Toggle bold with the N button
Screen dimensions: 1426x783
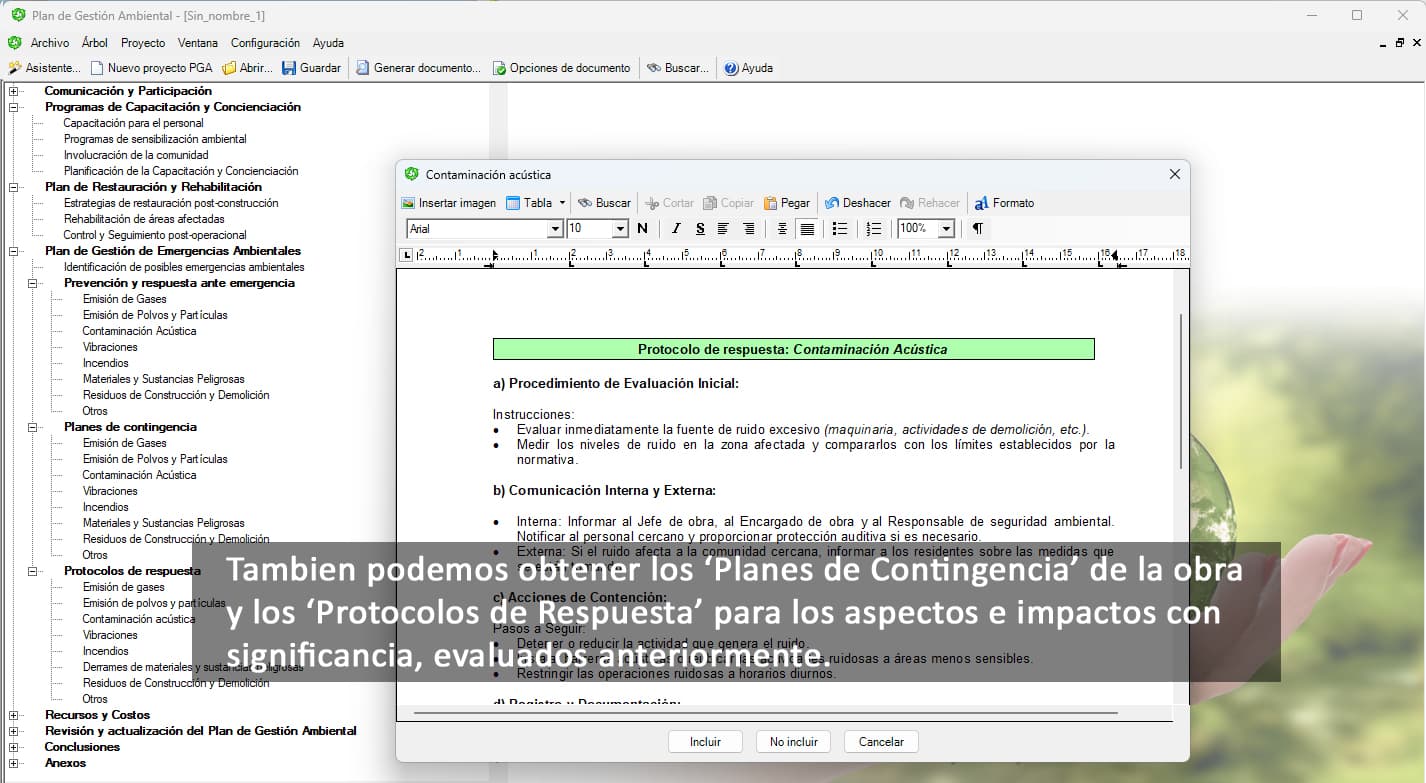(642, 229)
